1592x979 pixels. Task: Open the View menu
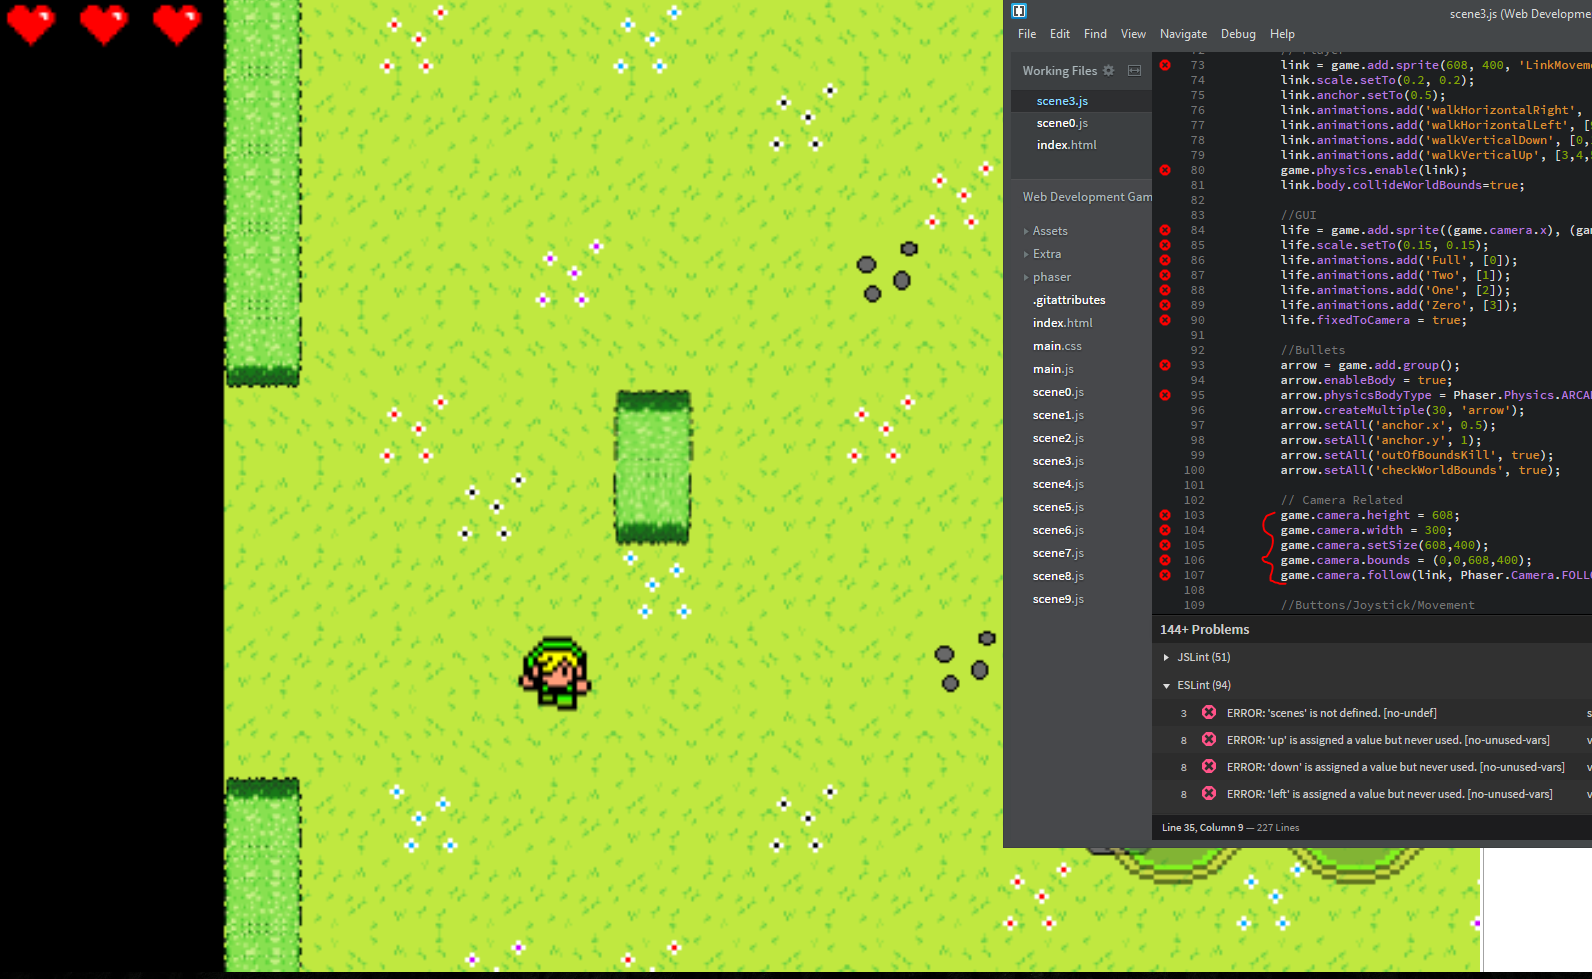1133,34
